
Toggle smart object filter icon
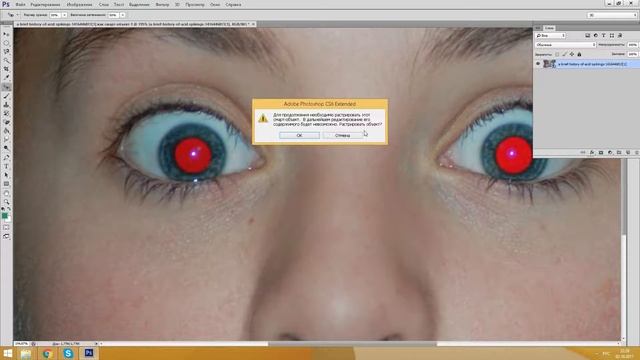(620, 36)
